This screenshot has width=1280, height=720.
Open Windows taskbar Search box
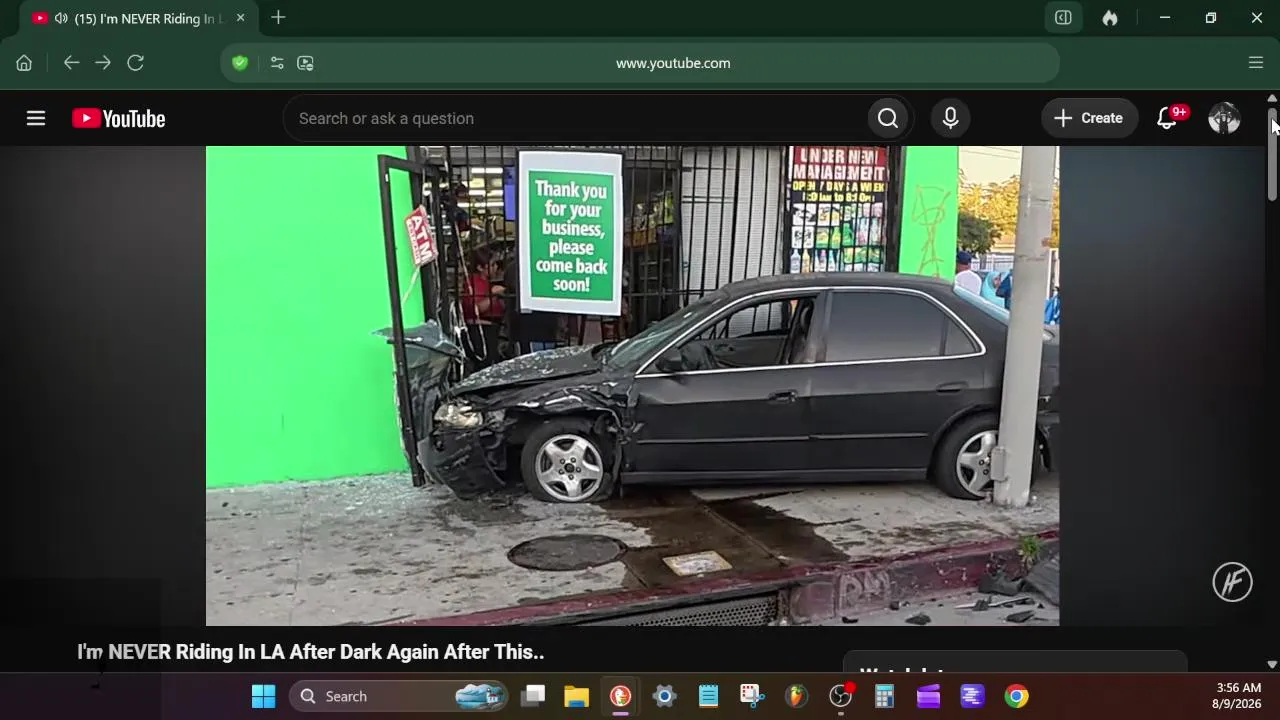(x=398, y=696)
